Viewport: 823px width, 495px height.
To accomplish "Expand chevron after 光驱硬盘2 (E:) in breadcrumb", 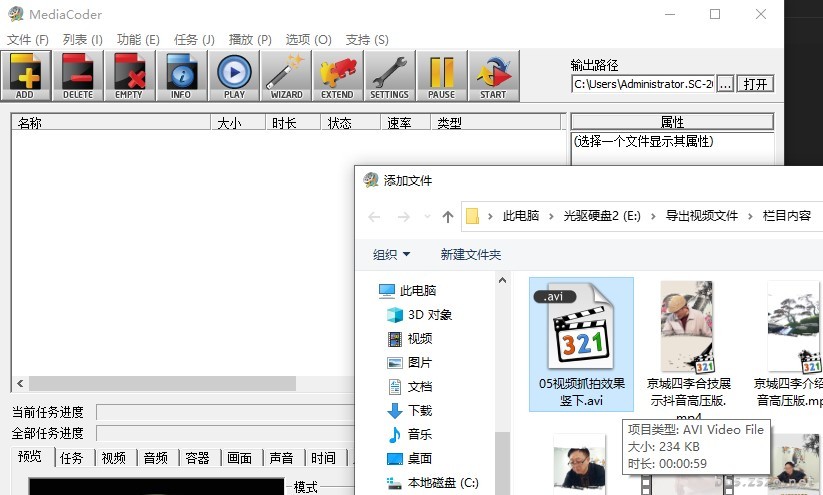I will tap(653, 216).
